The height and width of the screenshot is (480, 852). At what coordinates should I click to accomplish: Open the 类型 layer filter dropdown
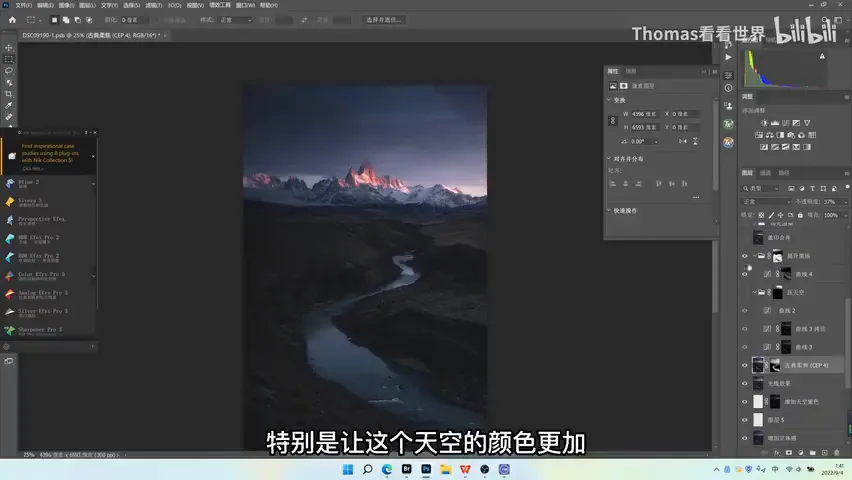coord(761,189)
